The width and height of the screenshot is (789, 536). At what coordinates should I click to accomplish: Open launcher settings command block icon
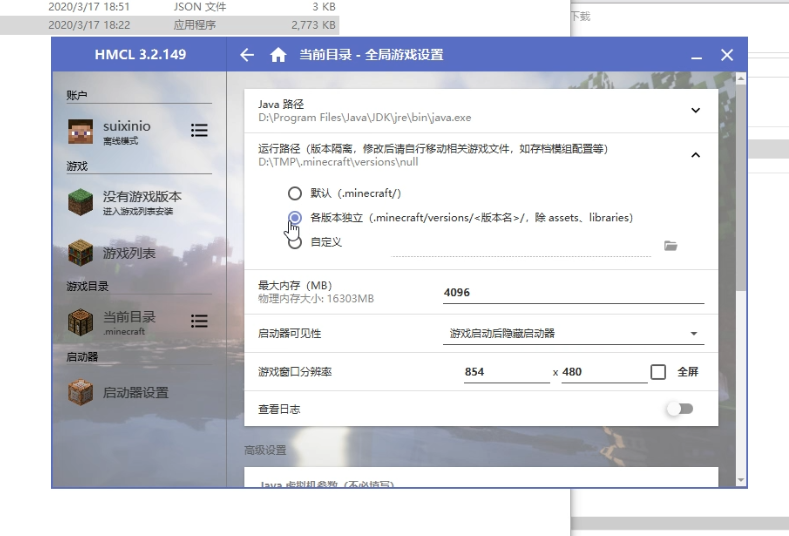pyautogui.click(x=81, y=392)
